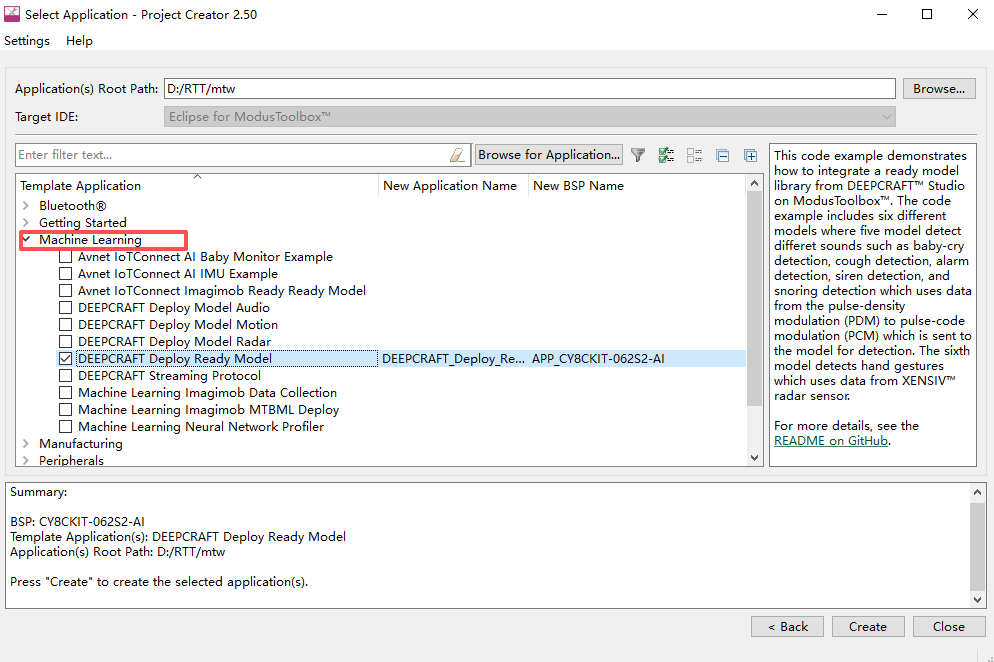The image size is (994, 662).
Task: Open the Help menu
Action: coord(79,41)
